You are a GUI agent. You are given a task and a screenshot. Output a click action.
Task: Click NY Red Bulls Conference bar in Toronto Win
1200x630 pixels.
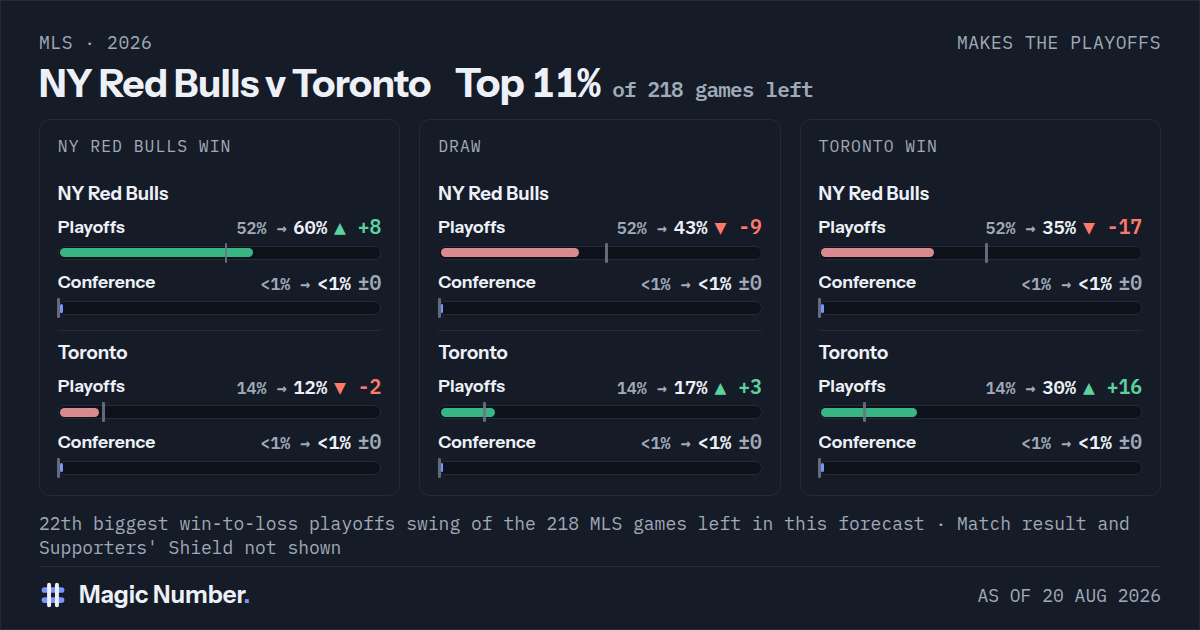980,308
